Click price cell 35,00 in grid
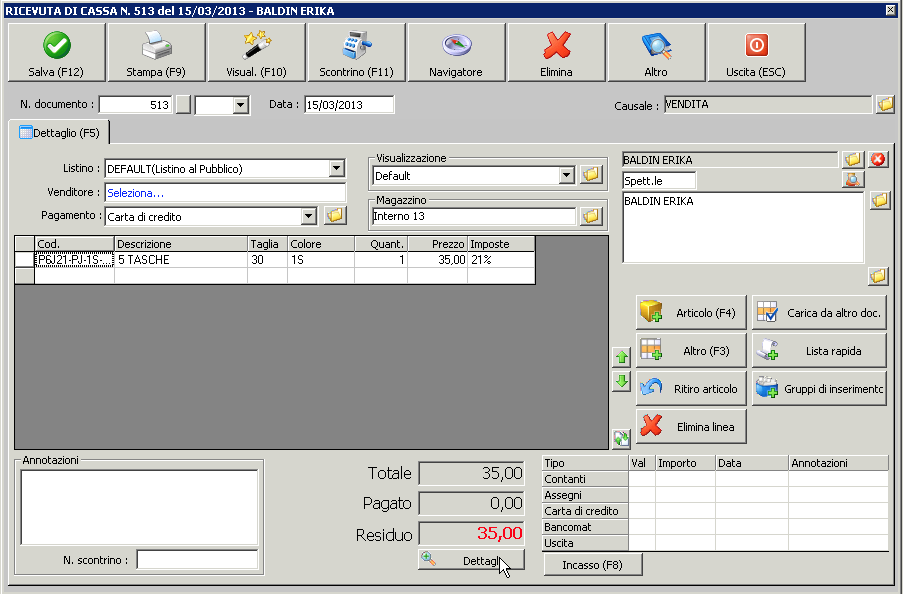The height and width of the screenshot is (594, 903). coord(438,260)
